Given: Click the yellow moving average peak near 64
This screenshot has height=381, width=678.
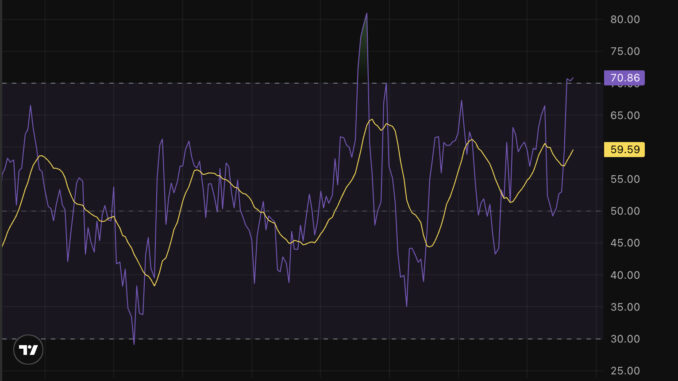Looking at the screenshot, I should click(371, 120).
